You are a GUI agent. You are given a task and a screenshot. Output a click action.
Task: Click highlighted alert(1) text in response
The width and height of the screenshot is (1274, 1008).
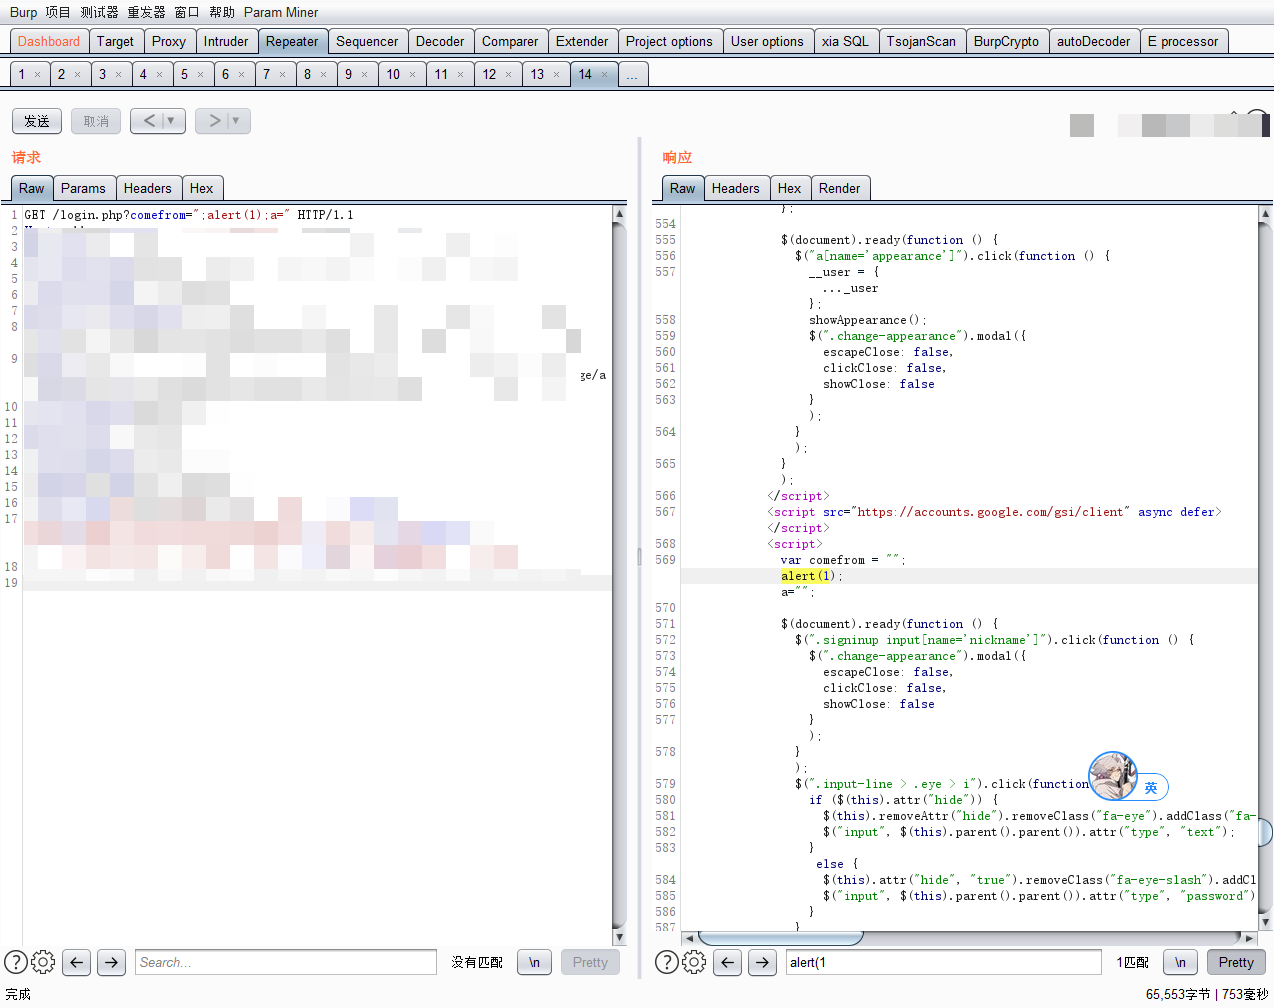tap(807, 576)
